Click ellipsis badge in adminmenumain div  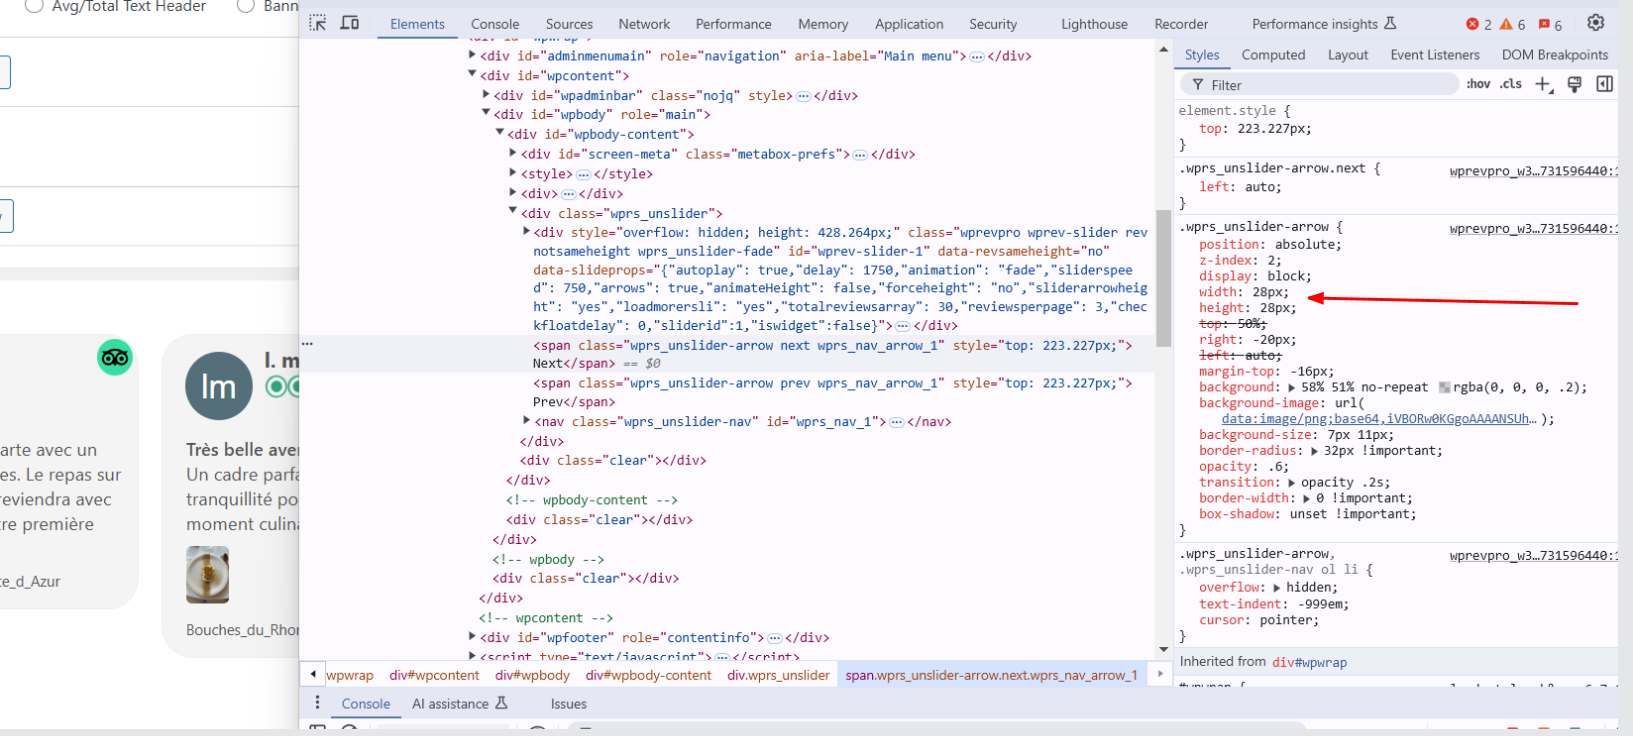pos(977,57)
